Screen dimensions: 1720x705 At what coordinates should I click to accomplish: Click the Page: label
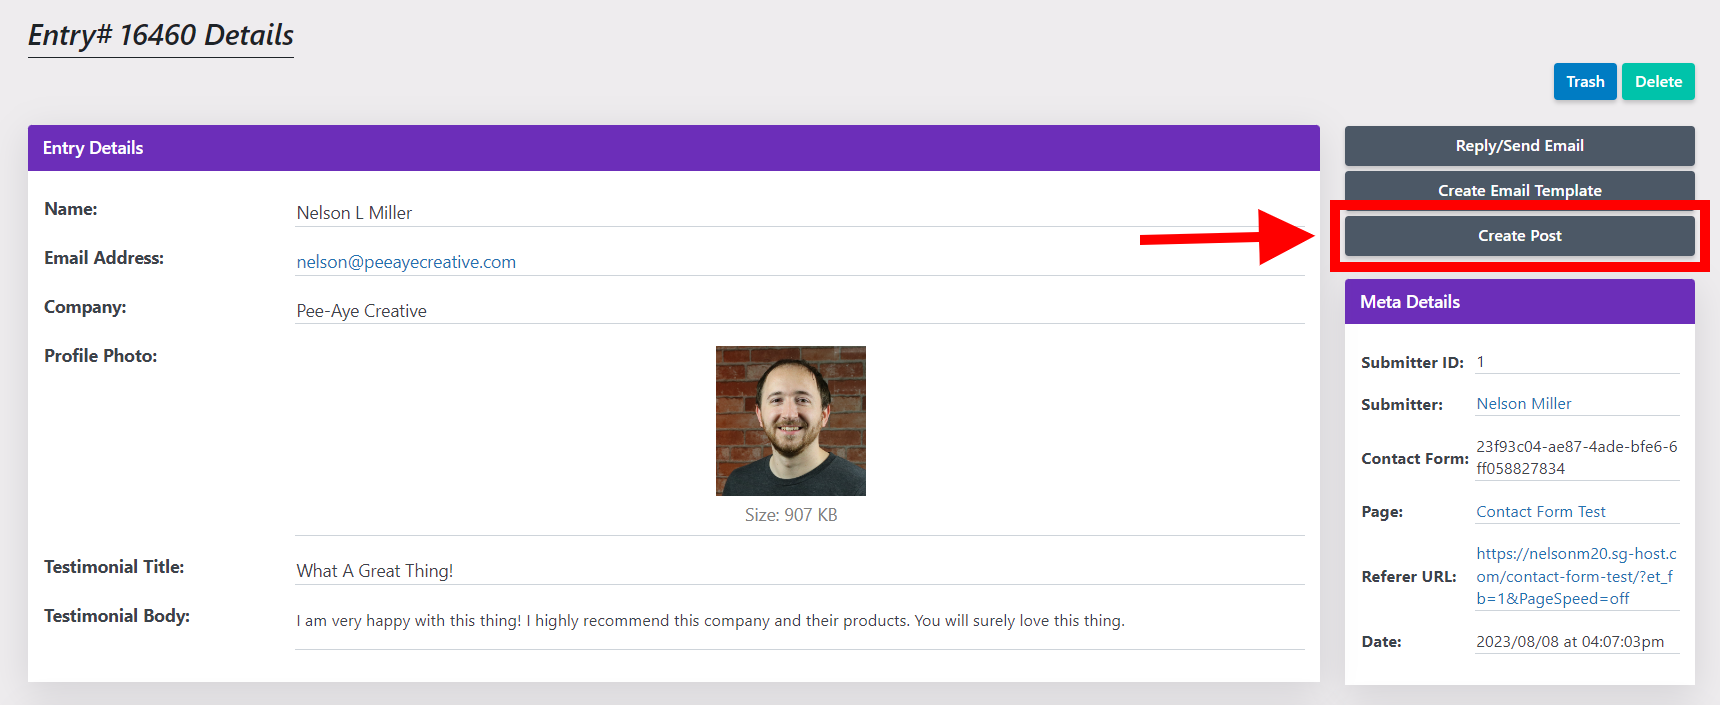click(x=1382, y=512)
